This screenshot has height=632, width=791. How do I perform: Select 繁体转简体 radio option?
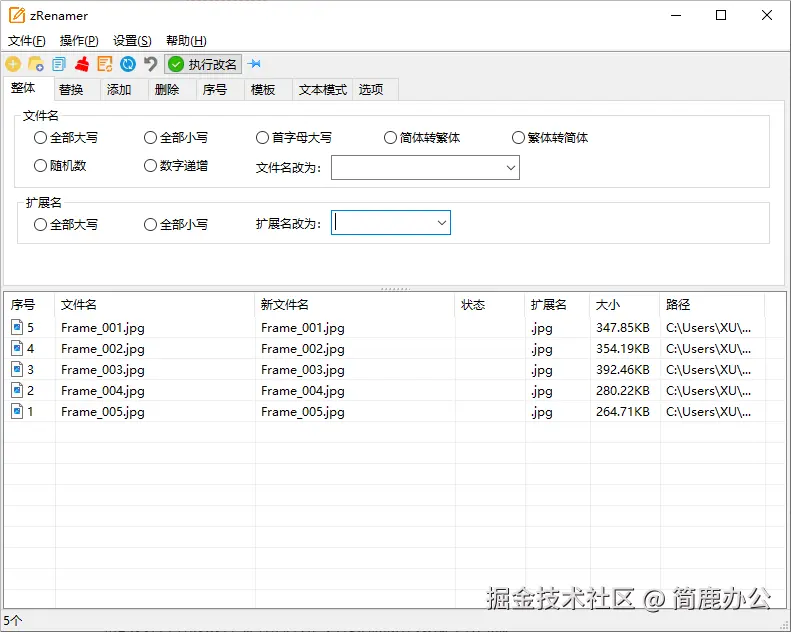[x=518, y=138]
